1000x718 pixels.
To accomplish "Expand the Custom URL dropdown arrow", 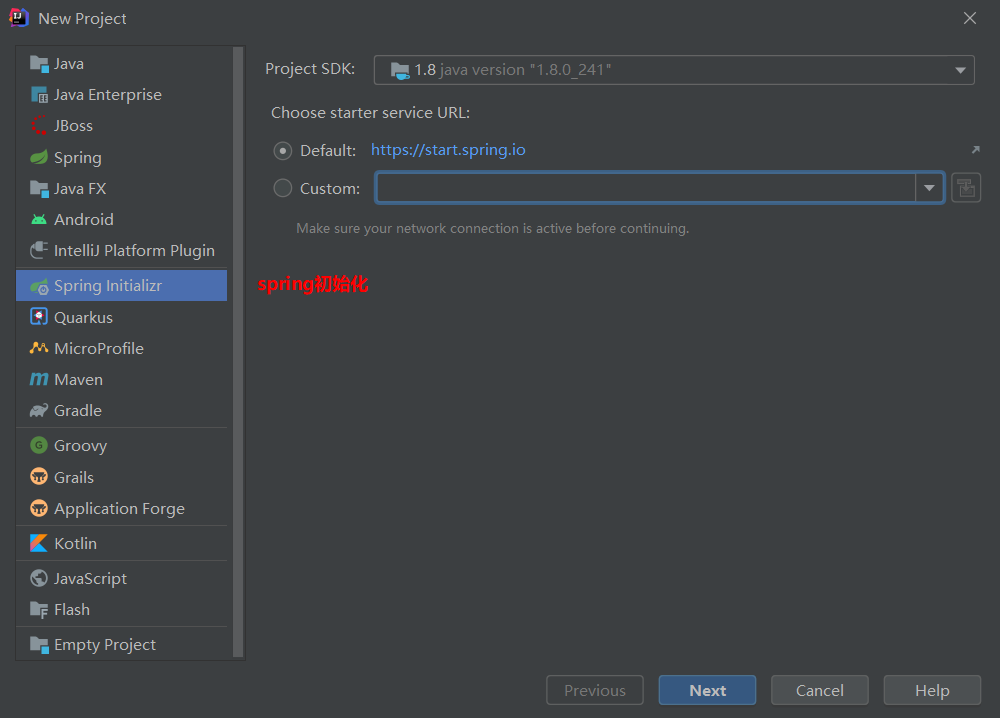I will (929, 188).
